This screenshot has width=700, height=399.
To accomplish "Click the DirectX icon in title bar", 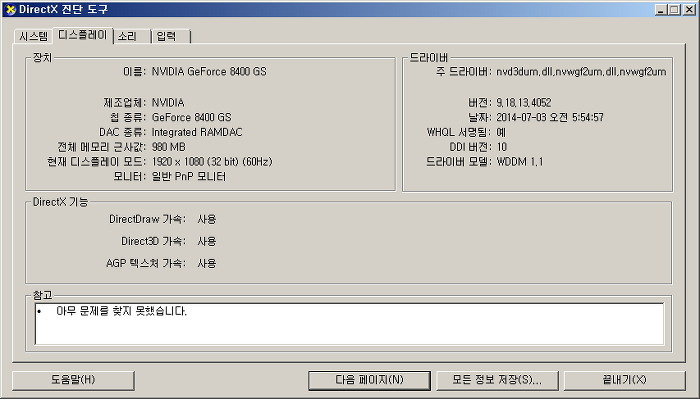I will tap(10, 9).
